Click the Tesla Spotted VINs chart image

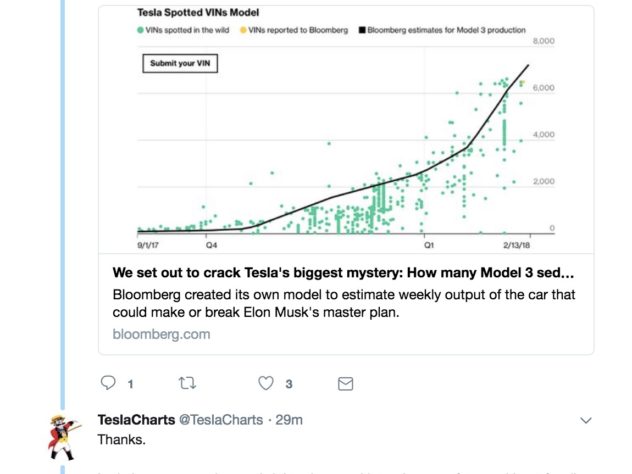point(346,130)
